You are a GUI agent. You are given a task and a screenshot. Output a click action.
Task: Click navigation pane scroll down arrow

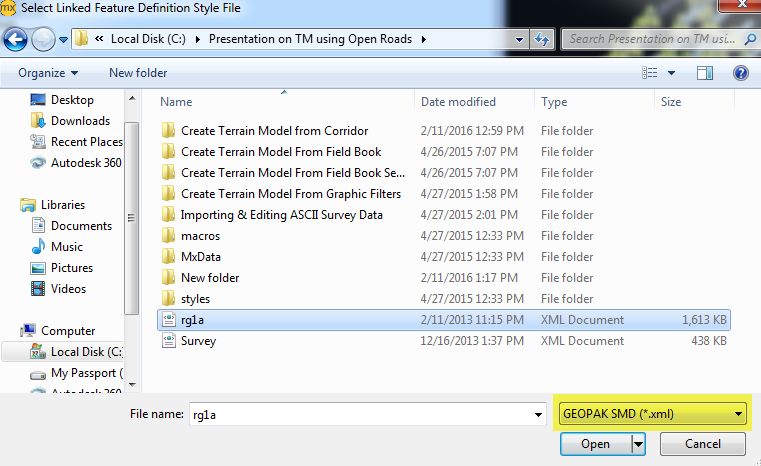click(132, 384)
